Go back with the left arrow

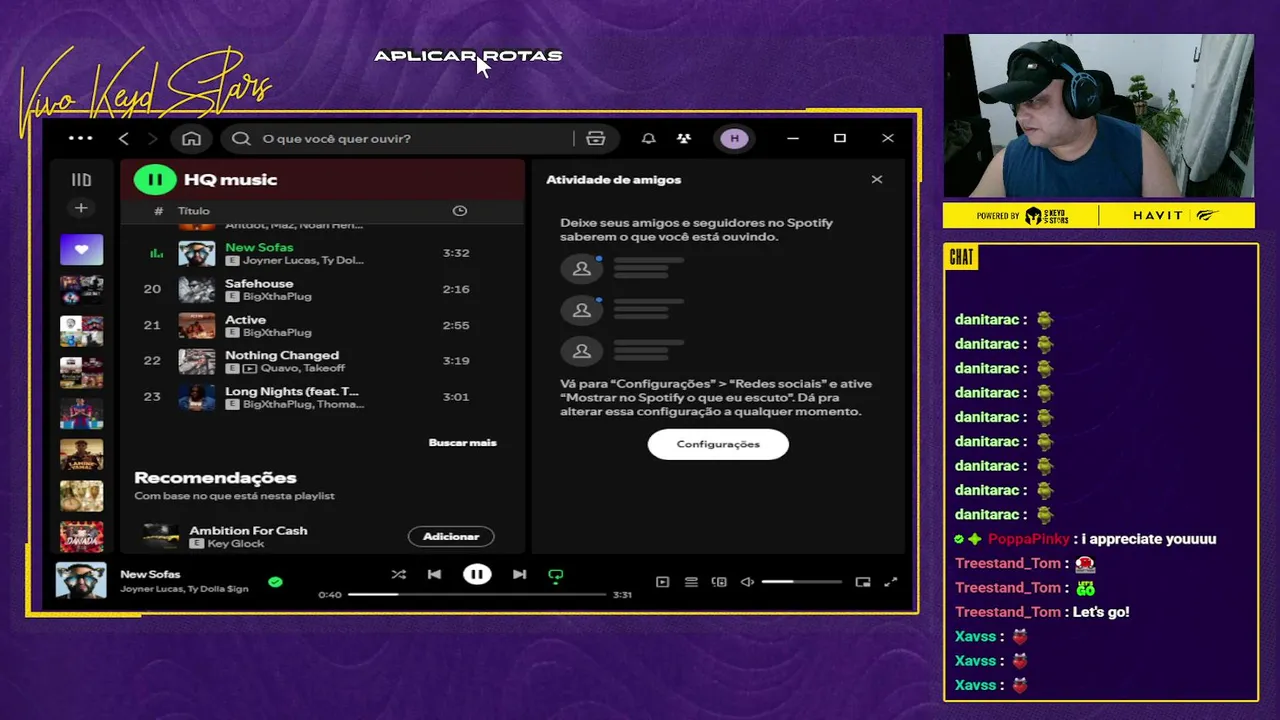pos(123,139)
